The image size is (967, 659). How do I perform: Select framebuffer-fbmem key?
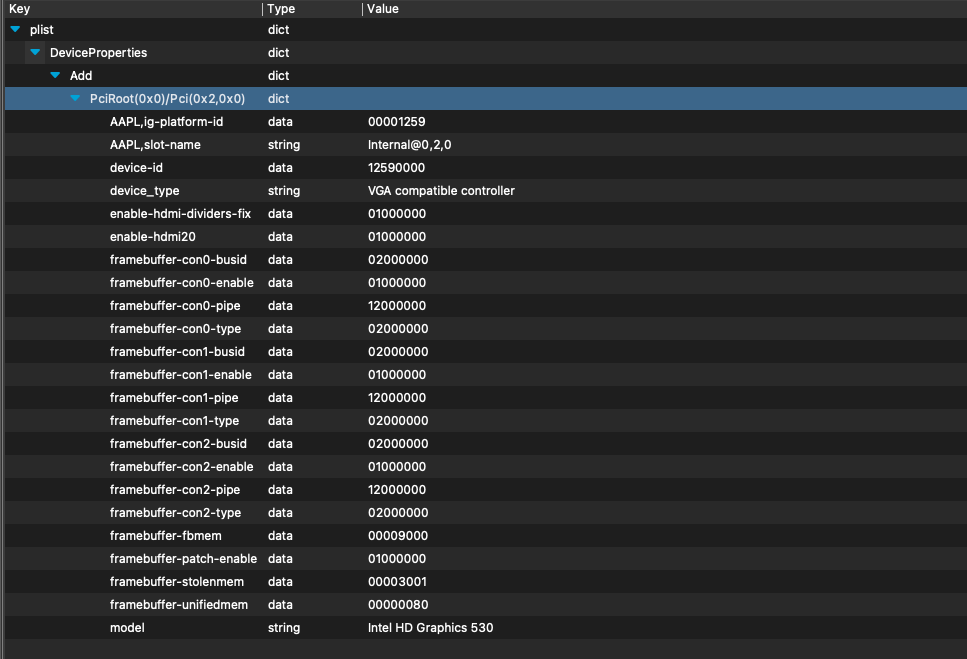click(165, 536)
